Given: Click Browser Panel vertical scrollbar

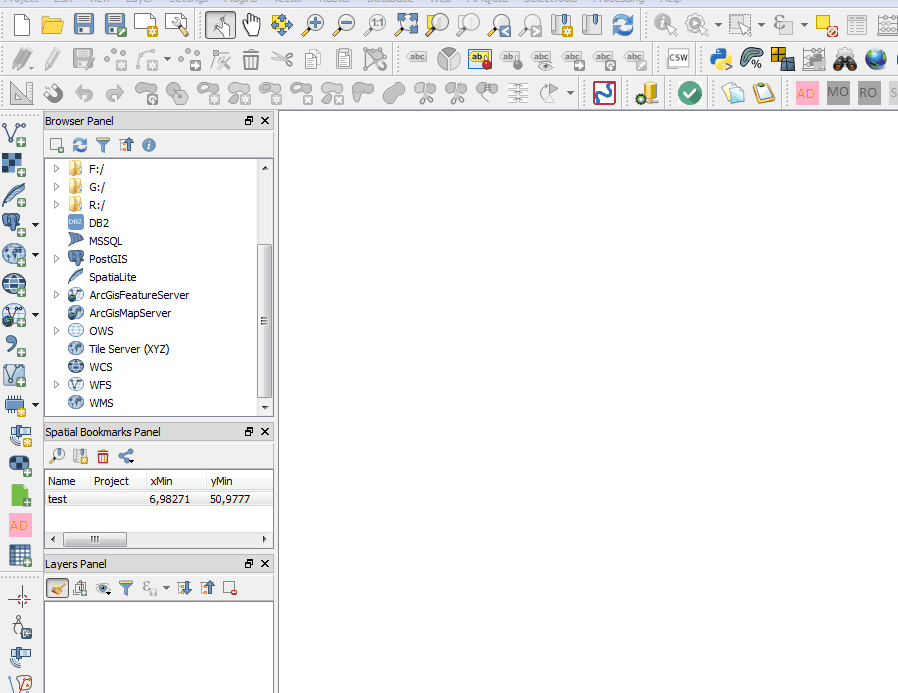Looking at the screenshot, I should [264, 321].
